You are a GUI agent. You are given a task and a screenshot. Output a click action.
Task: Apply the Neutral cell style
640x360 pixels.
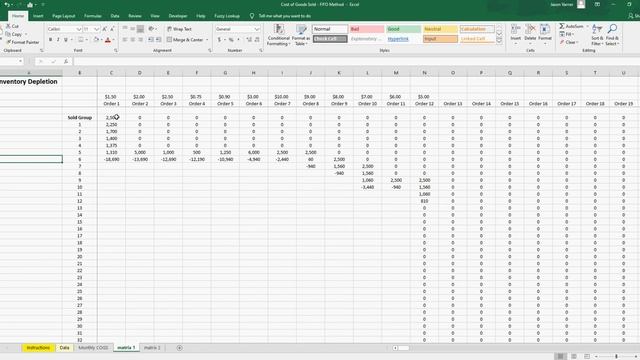pos(440,29)
